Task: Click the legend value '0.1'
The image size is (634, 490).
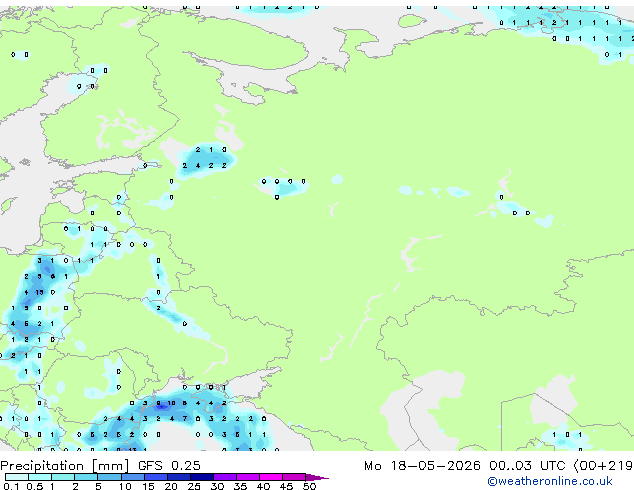Action: coord(11,486)
